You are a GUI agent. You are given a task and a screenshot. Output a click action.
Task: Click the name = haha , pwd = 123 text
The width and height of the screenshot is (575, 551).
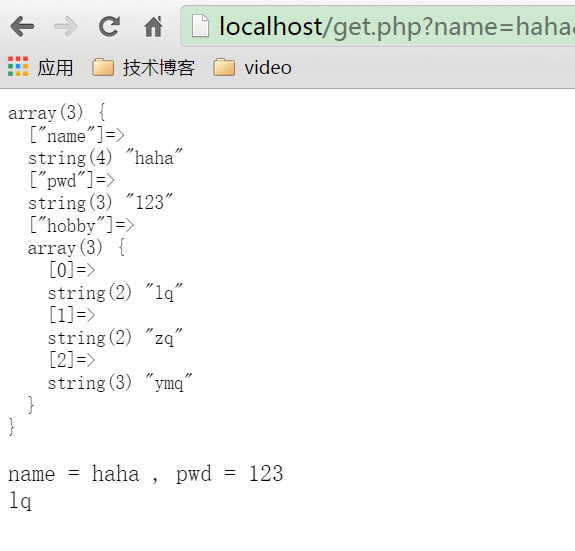point(146,474)
